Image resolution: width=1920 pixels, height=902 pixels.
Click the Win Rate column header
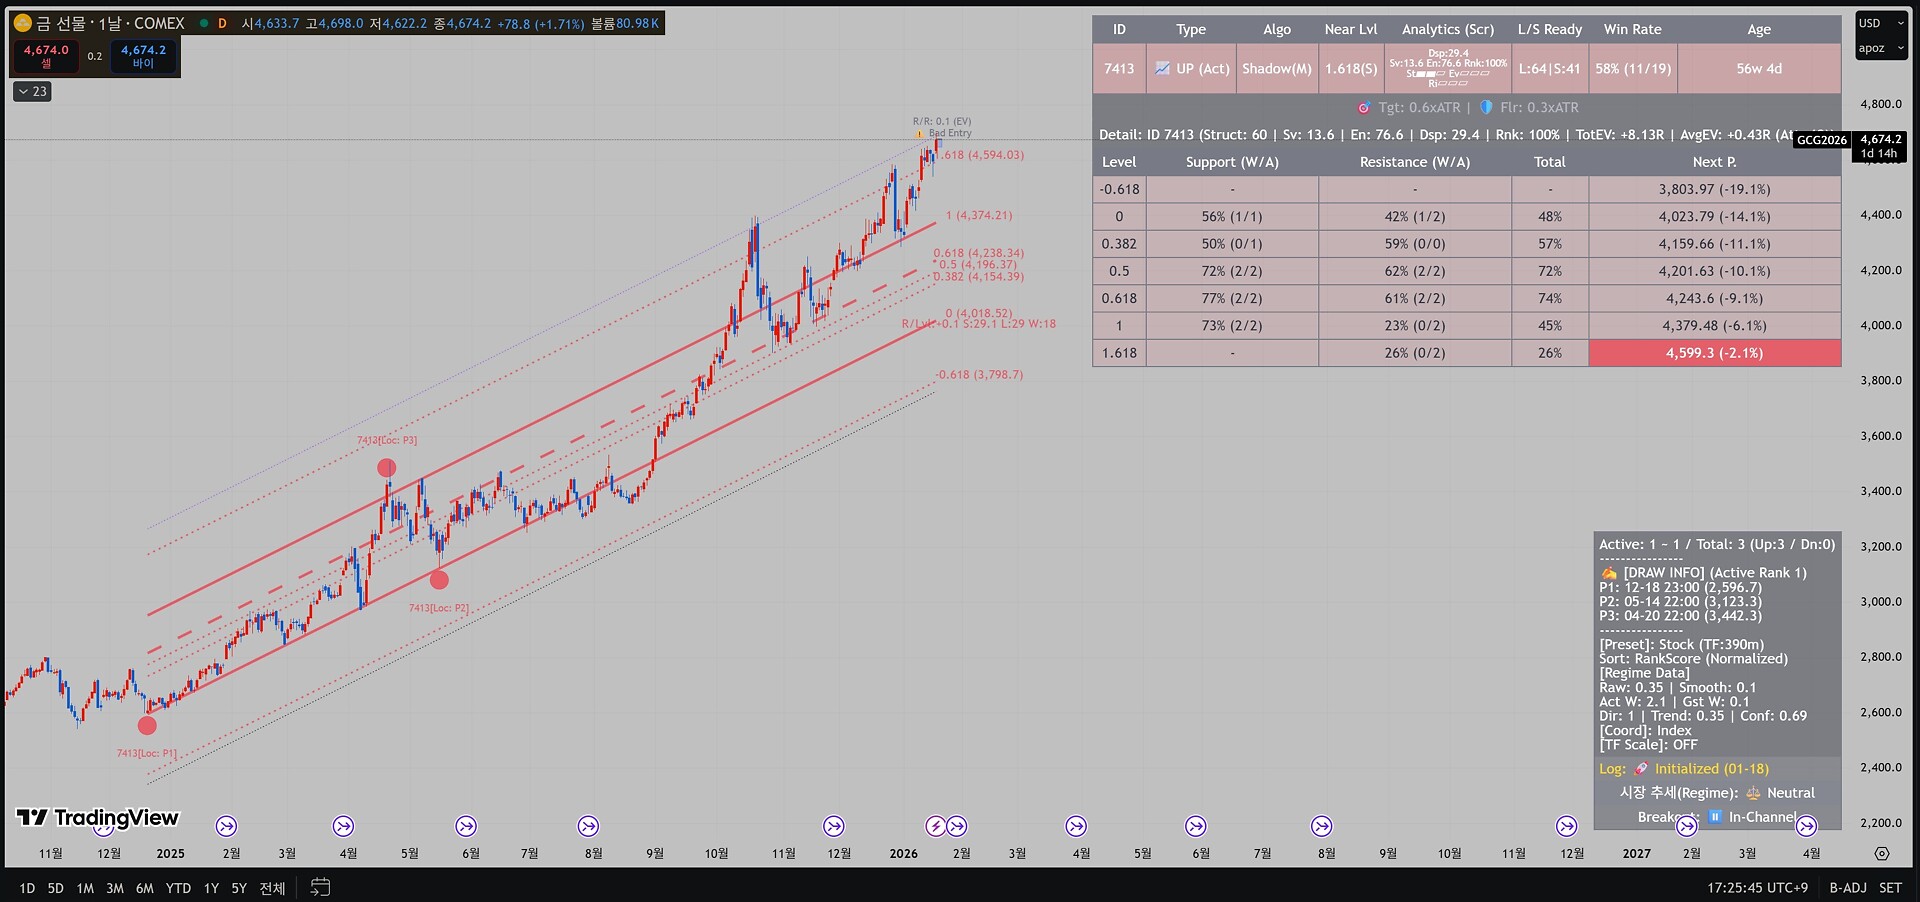coord(1633,29)
